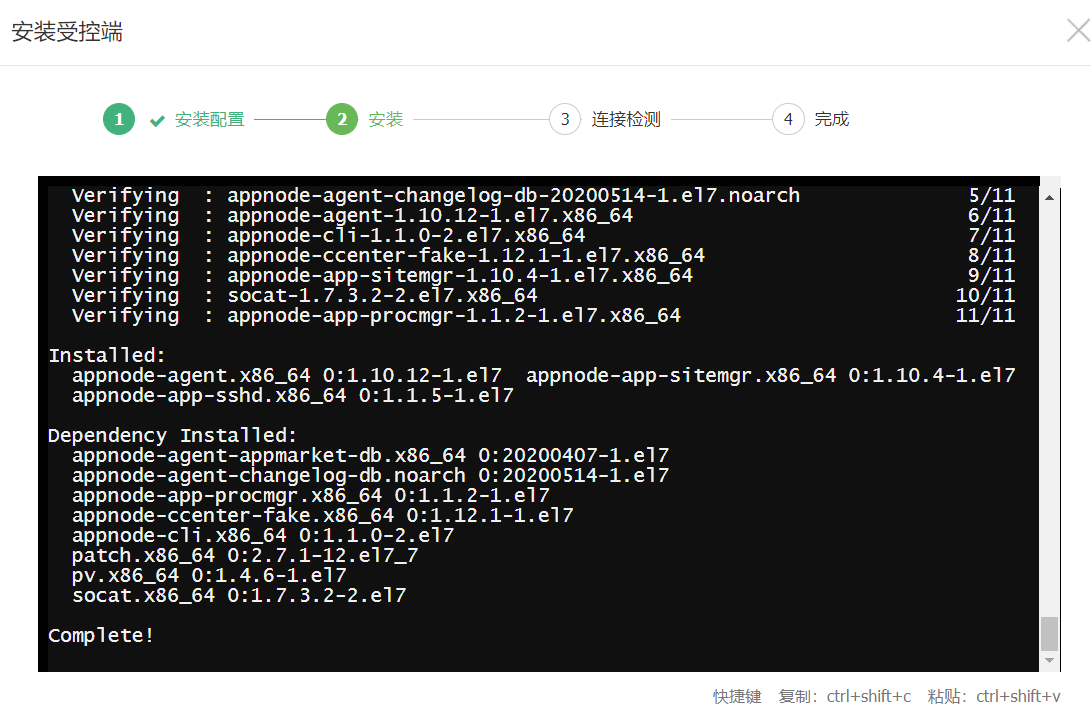
Task: Click the 安装受控端 dialog title
Action: (x=67, y=32)
